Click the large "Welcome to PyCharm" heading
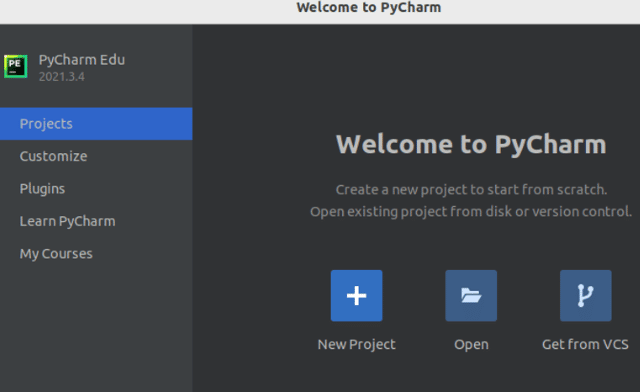 click(x=471, y=145)
